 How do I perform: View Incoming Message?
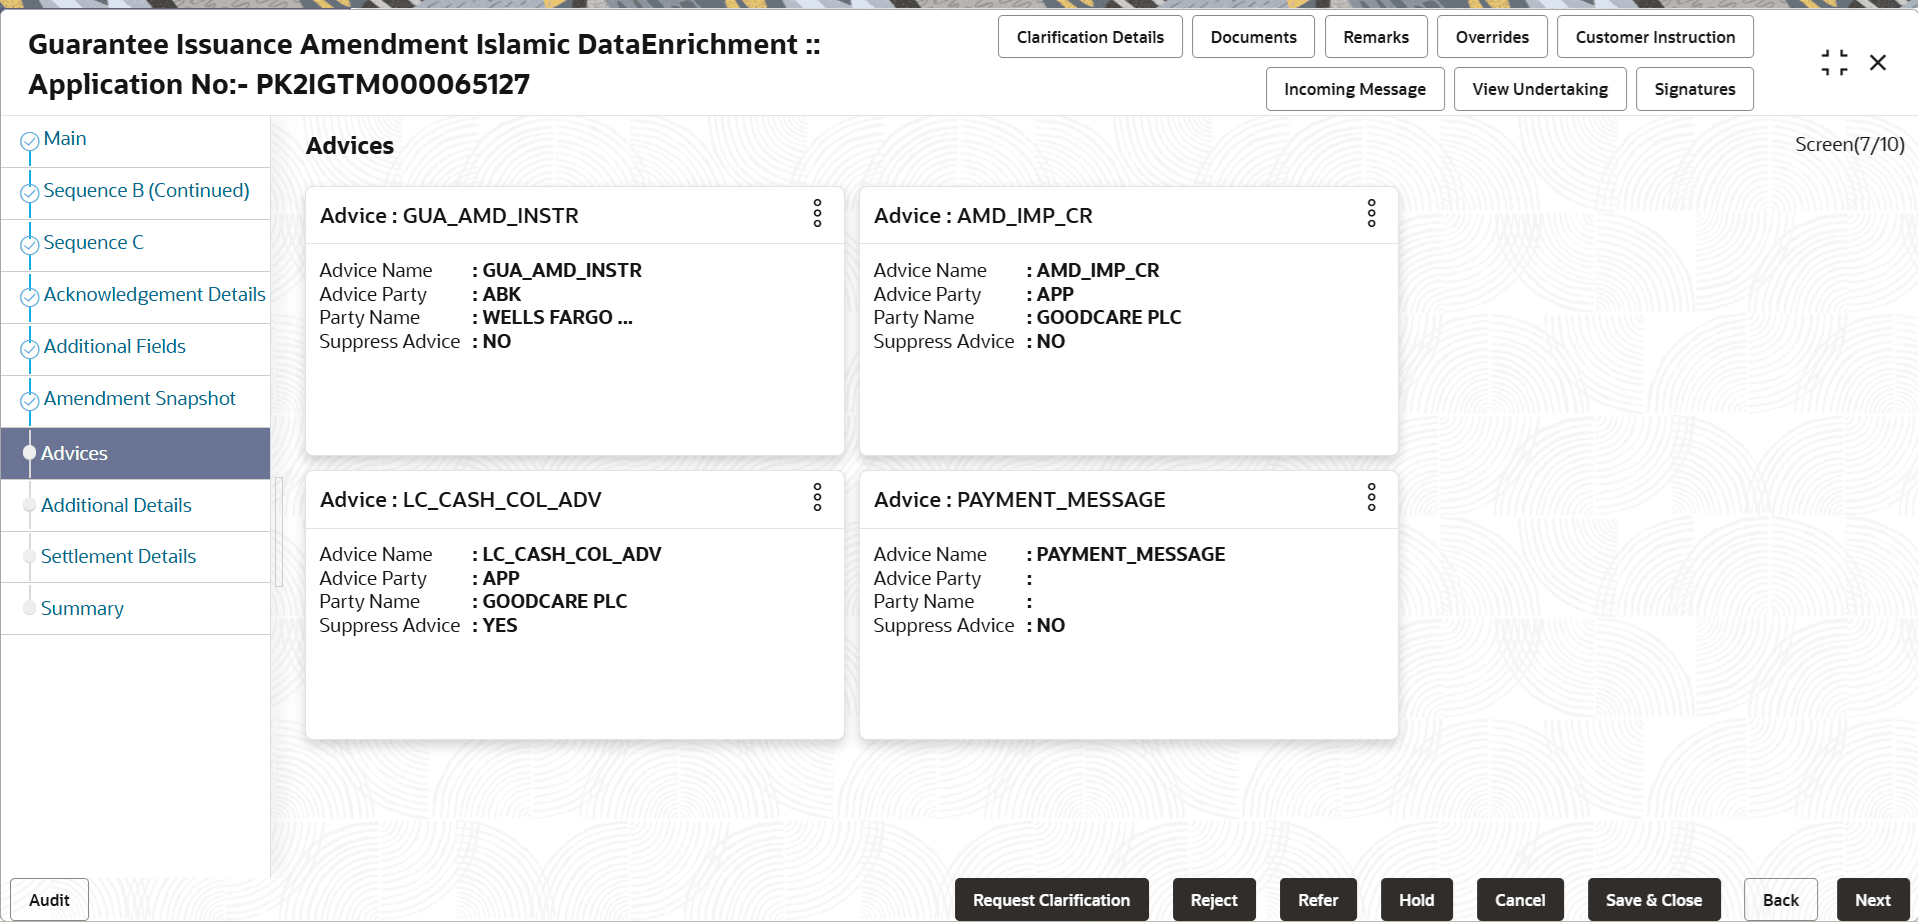(x=1355, y=89)
